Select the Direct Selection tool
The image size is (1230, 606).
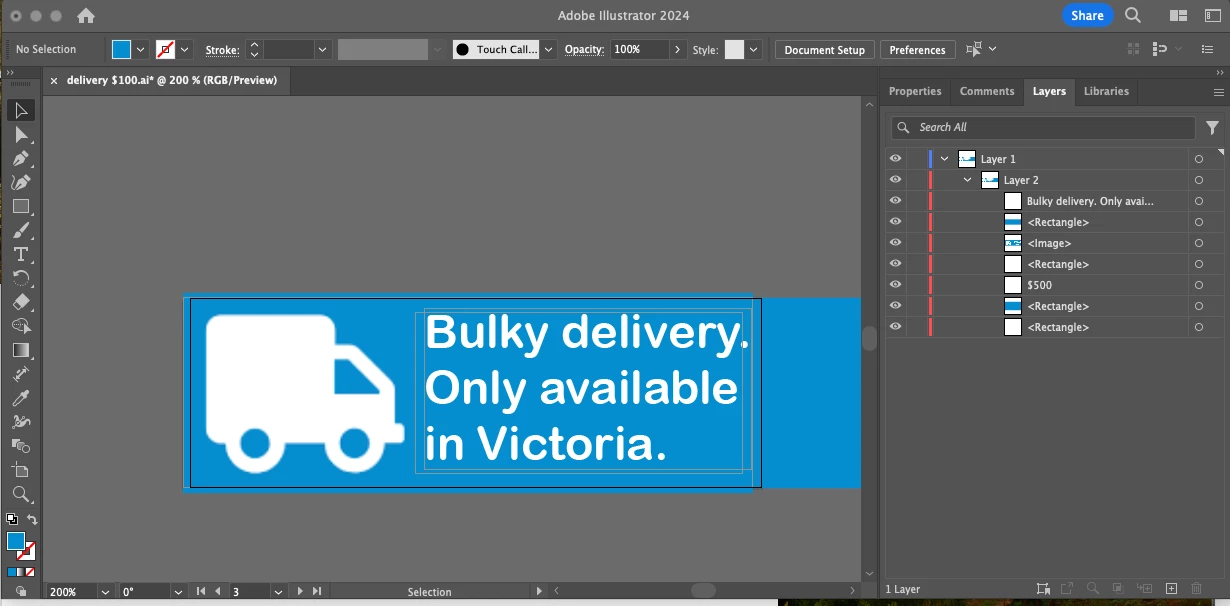(x=21, y=134)
